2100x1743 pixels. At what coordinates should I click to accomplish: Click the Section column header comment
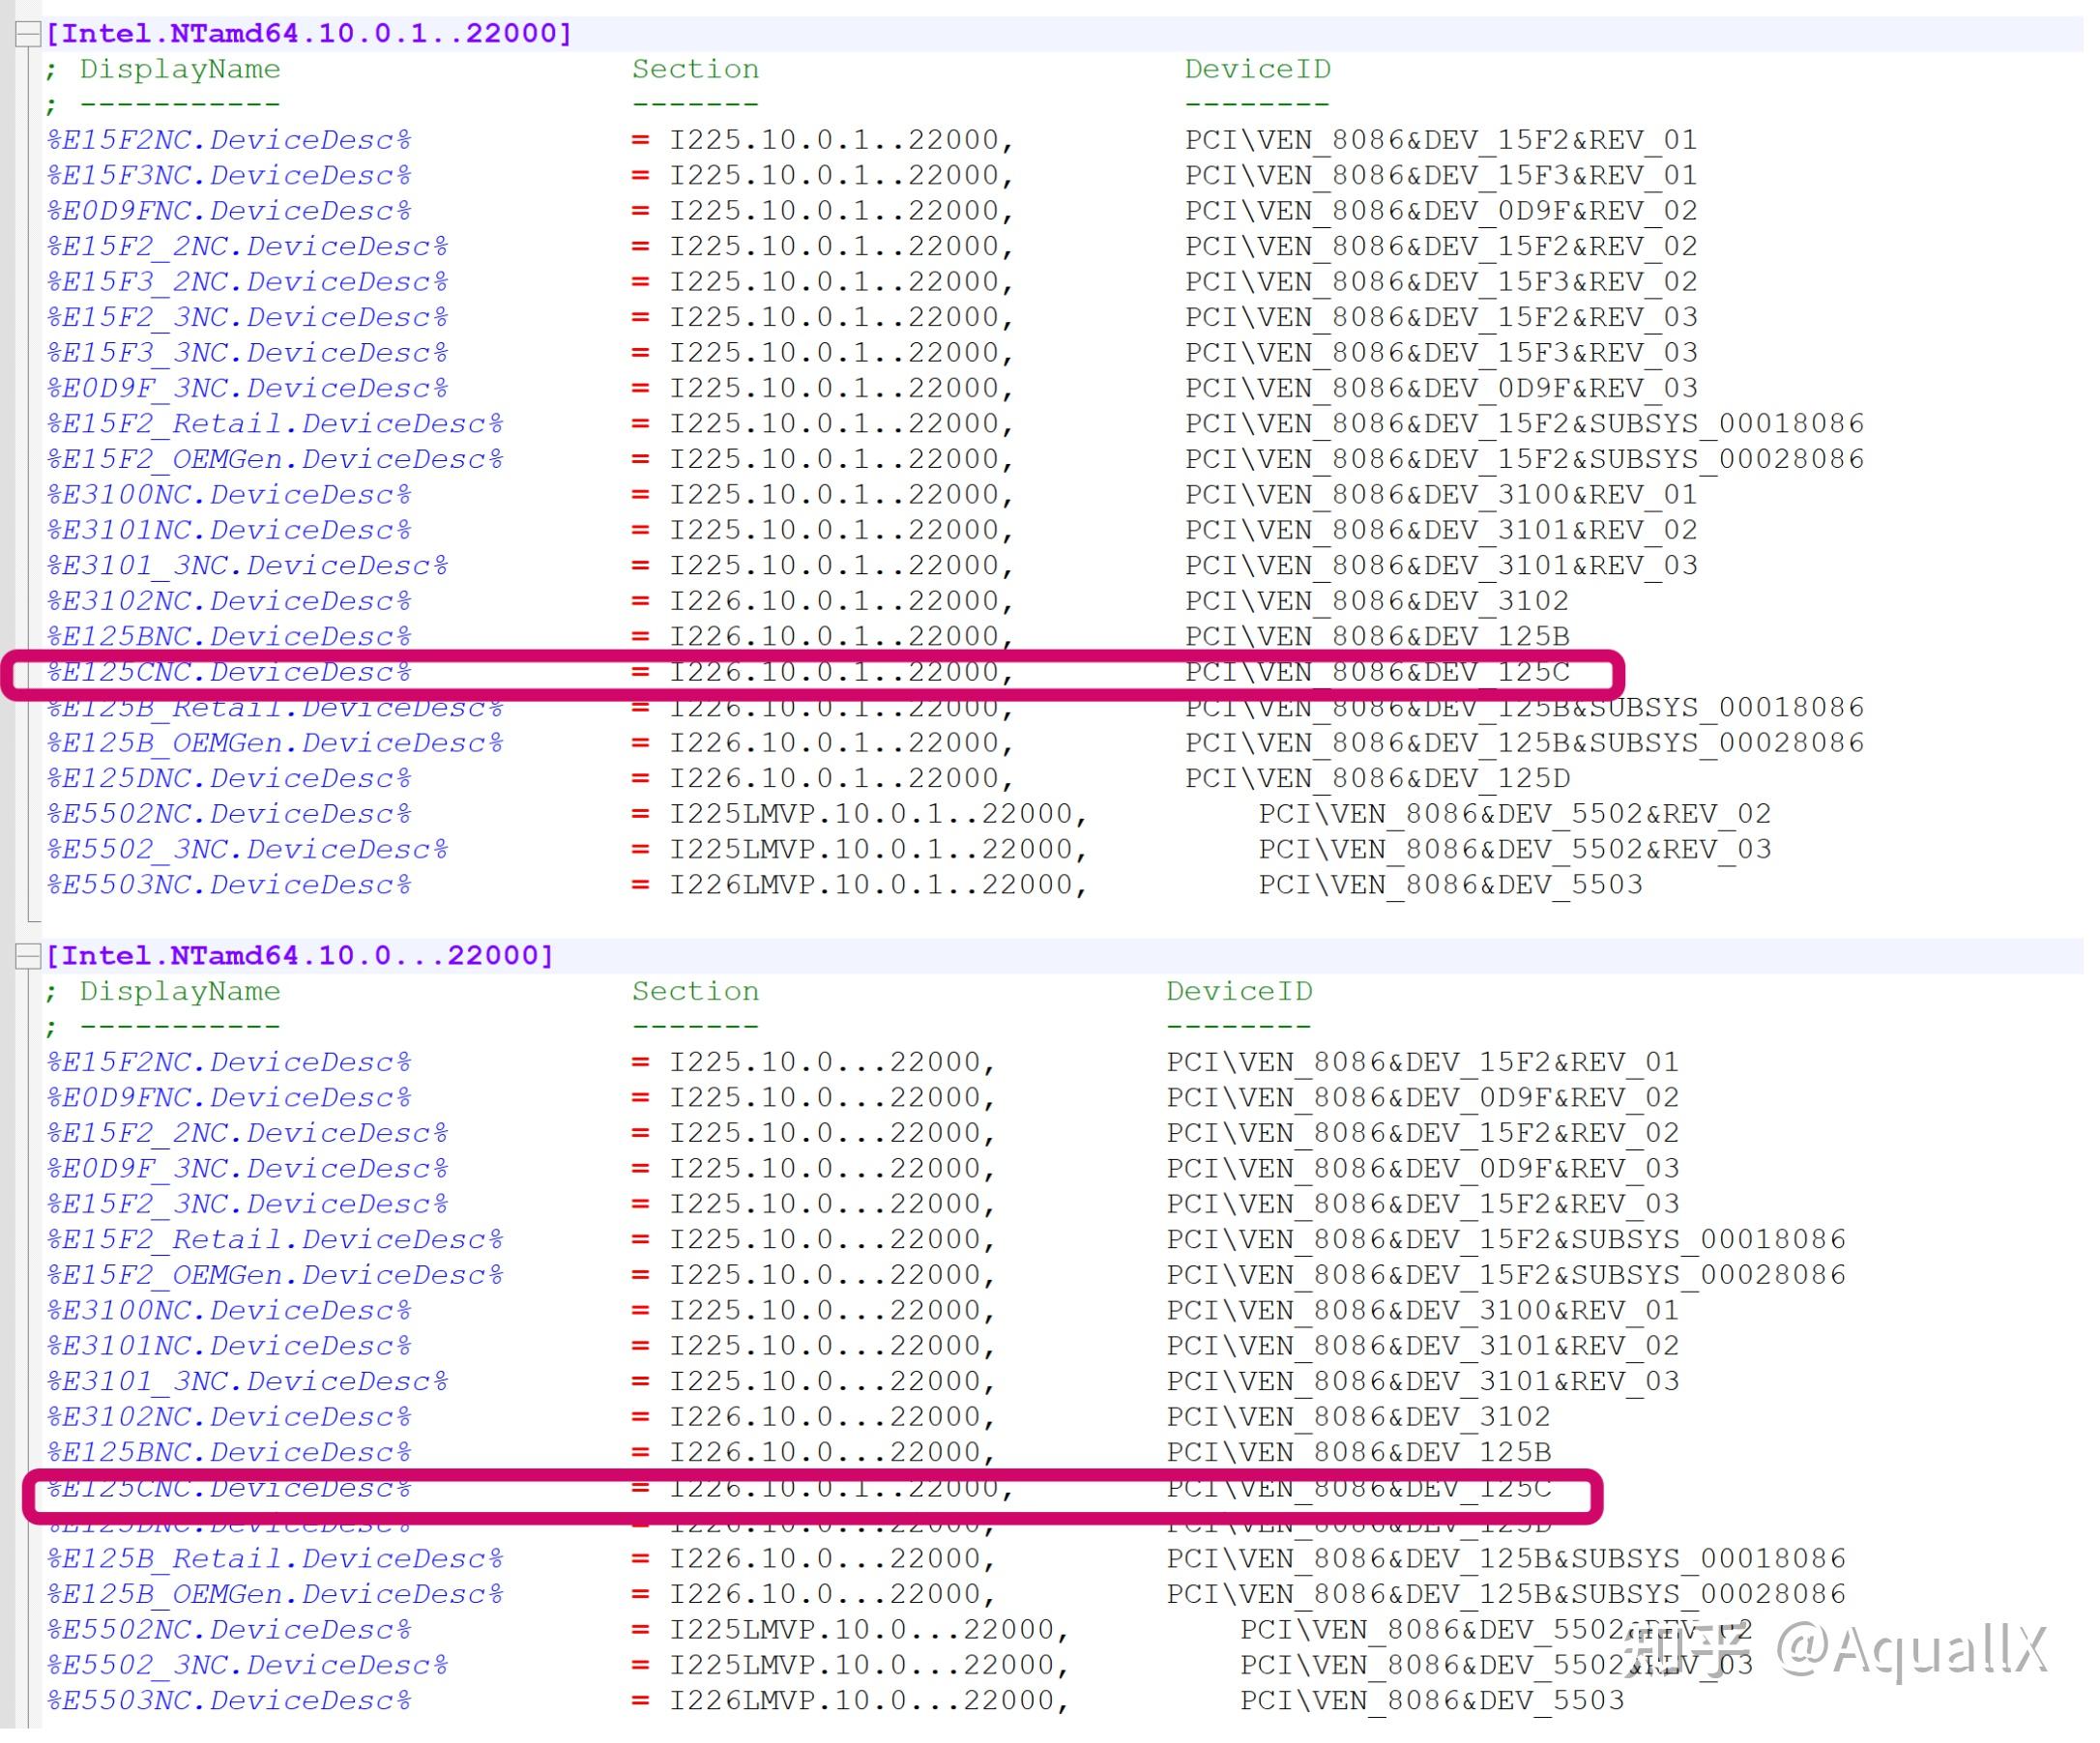[693, 69]
